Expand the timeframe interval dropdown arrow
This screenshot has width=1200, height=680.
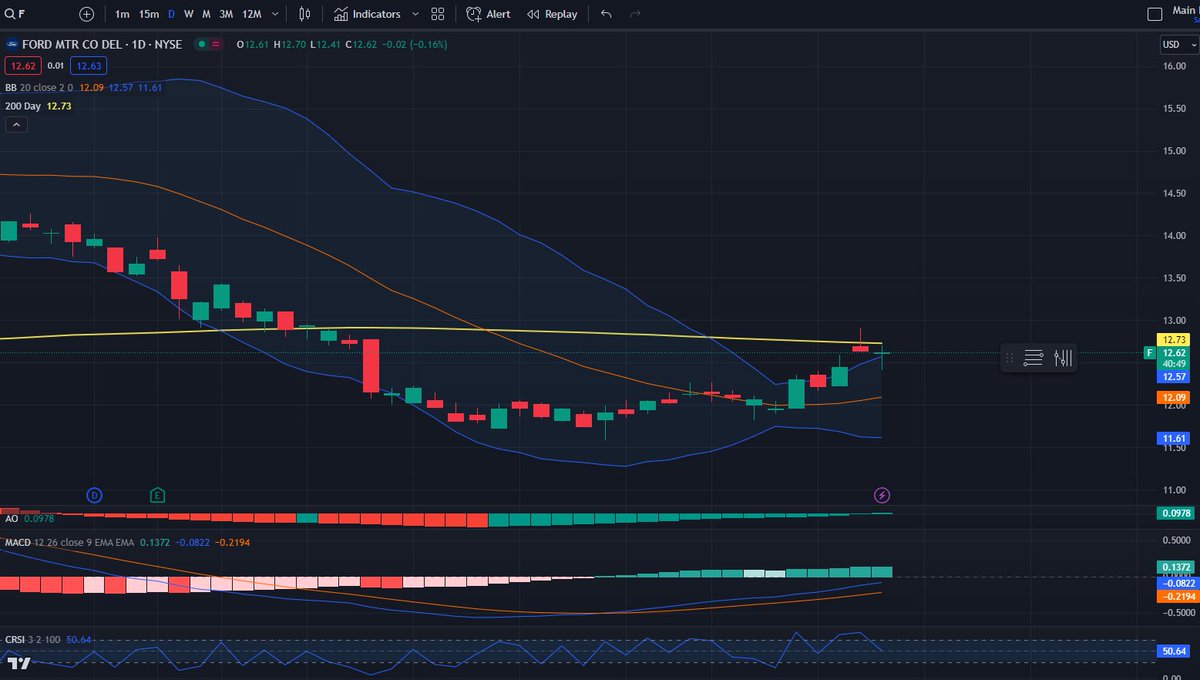pyautogui.click(x=275, y=14)
